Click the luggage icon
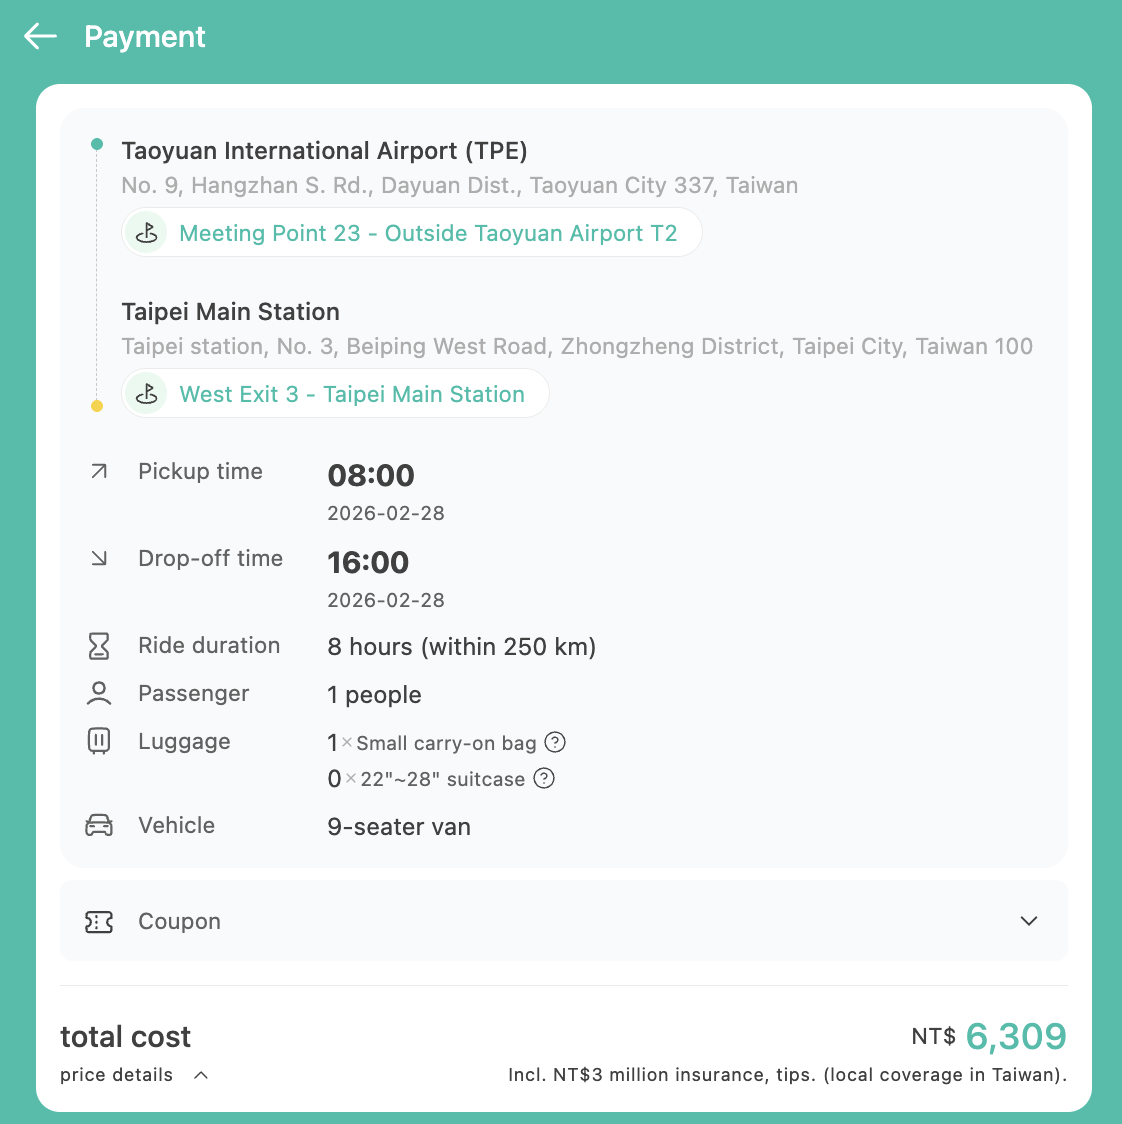Image resolution: width=1122 pixels, height=1124 pixels. click(x=99, y=741)
